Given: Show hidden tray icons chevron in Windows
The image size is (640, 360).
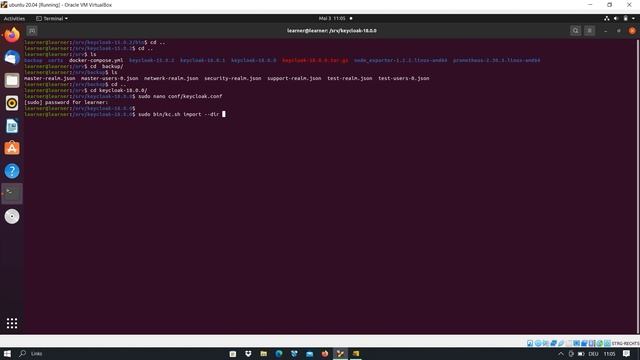Looking at the screenshot, I should click(x=561, y=354).
